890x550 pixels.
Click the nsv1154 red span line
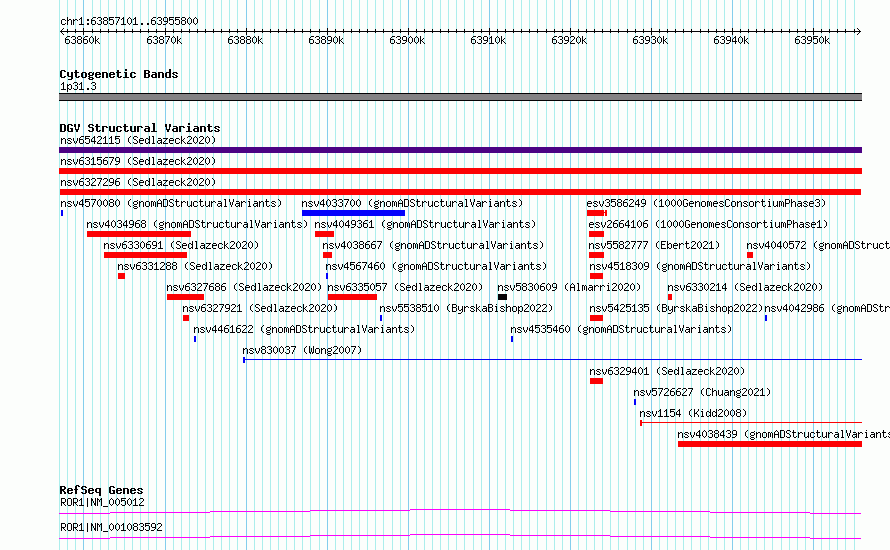pyautogui.click(x=751, y=423)
